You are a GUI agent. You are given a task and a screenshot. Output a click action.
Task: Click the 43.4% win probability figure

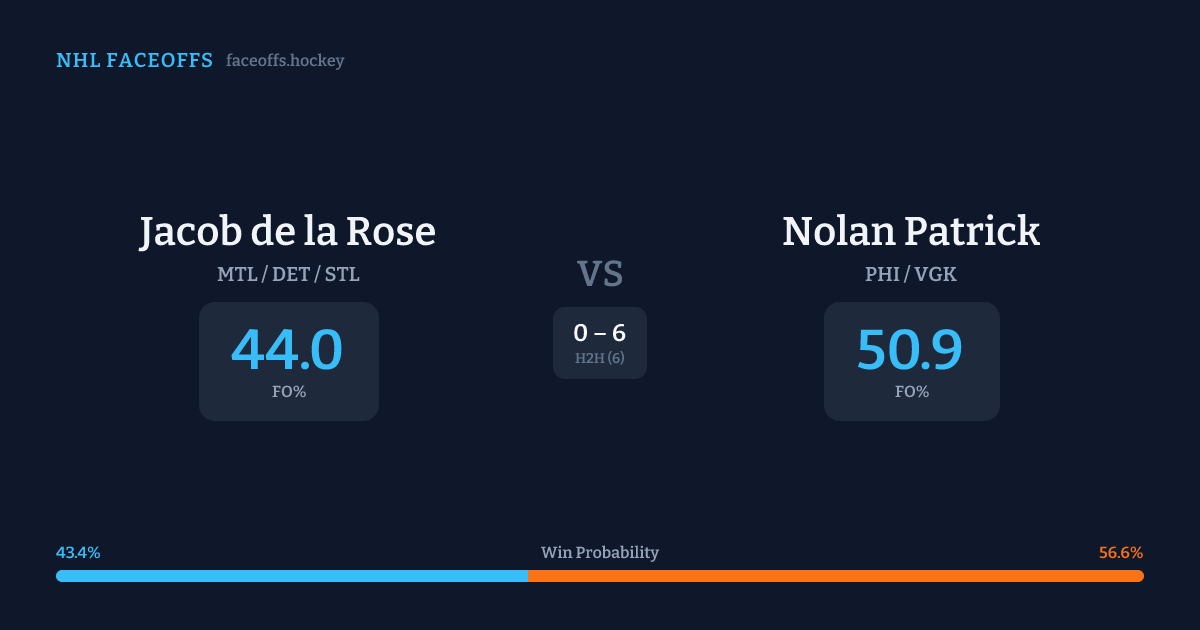(78, 553)
